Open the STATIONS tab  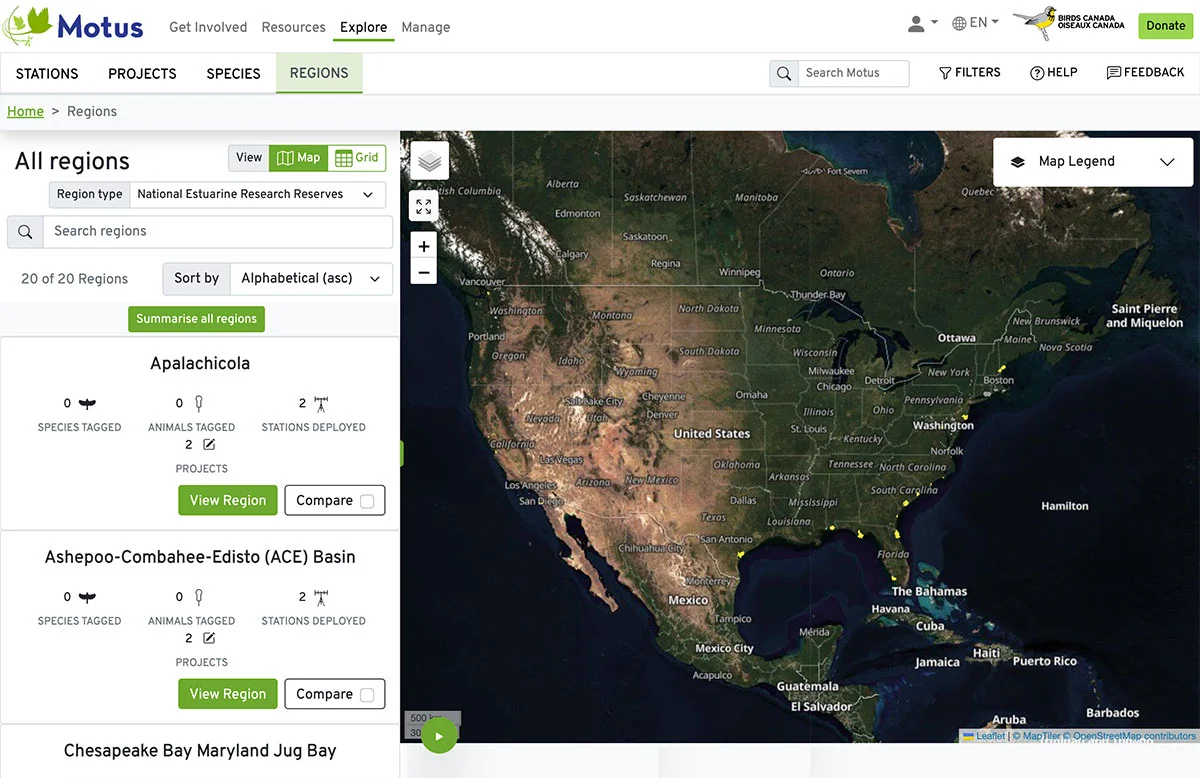47,74
